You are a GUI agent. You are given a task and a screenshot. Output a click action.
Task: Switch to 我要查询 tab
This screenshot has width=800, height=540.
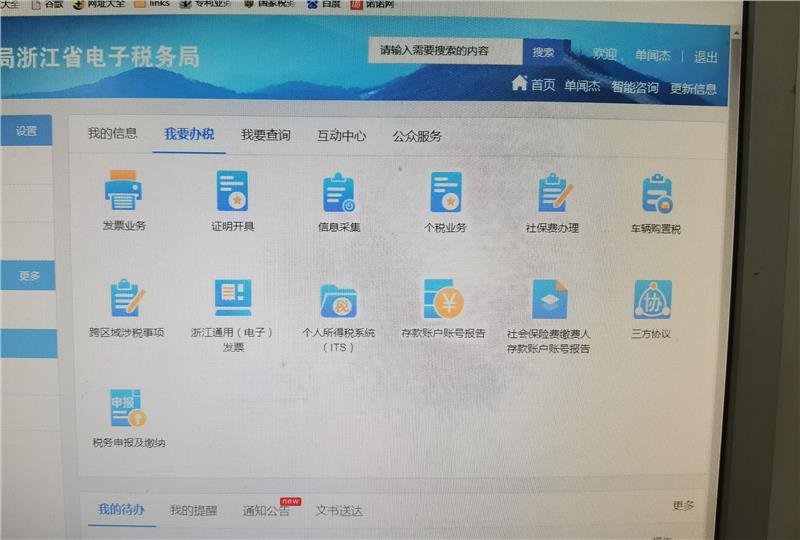point(265,135)
